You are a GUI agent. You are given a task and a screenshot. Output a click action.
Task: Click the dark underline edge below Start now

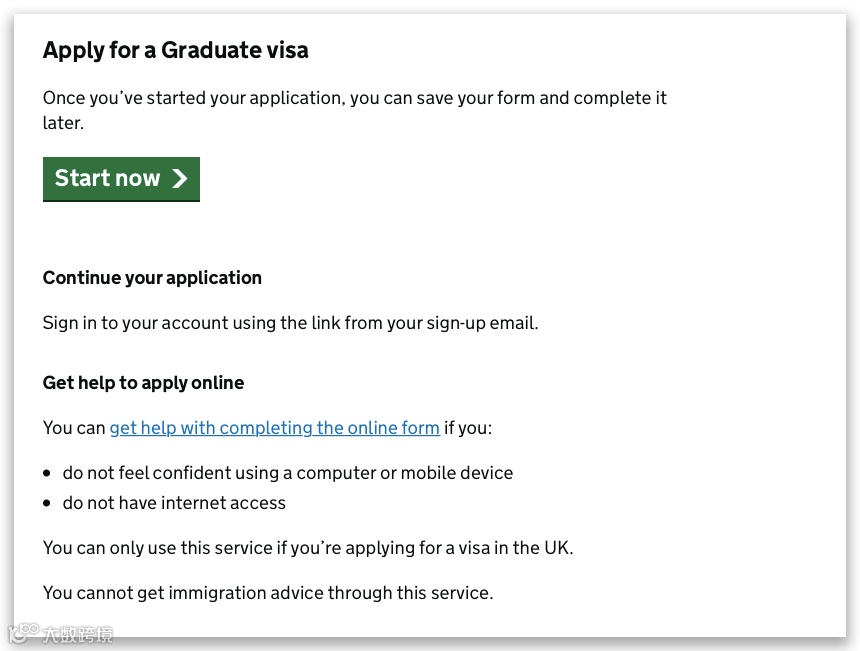[120, 200]
